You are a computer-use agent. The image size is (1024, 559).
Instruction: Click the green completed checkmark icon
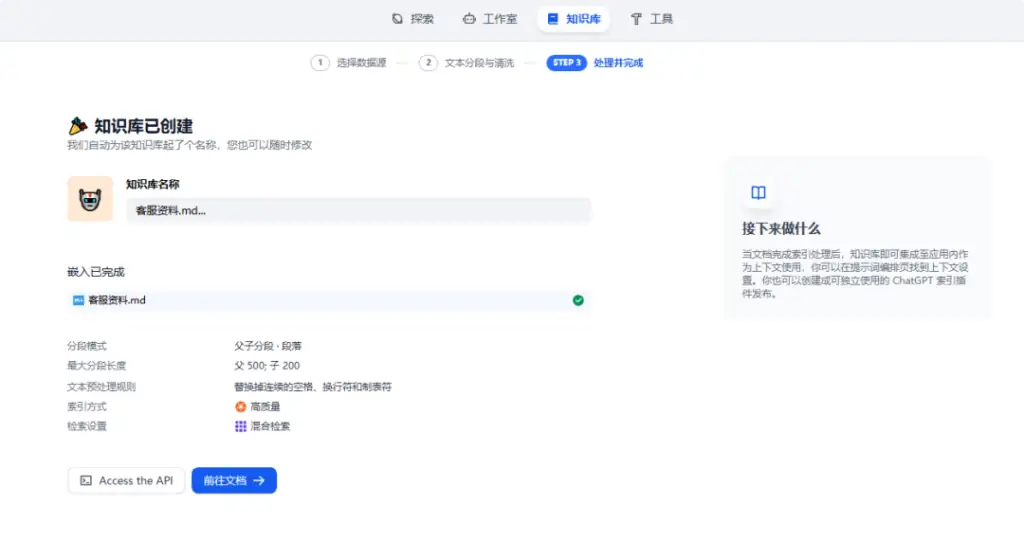(578, 300)
